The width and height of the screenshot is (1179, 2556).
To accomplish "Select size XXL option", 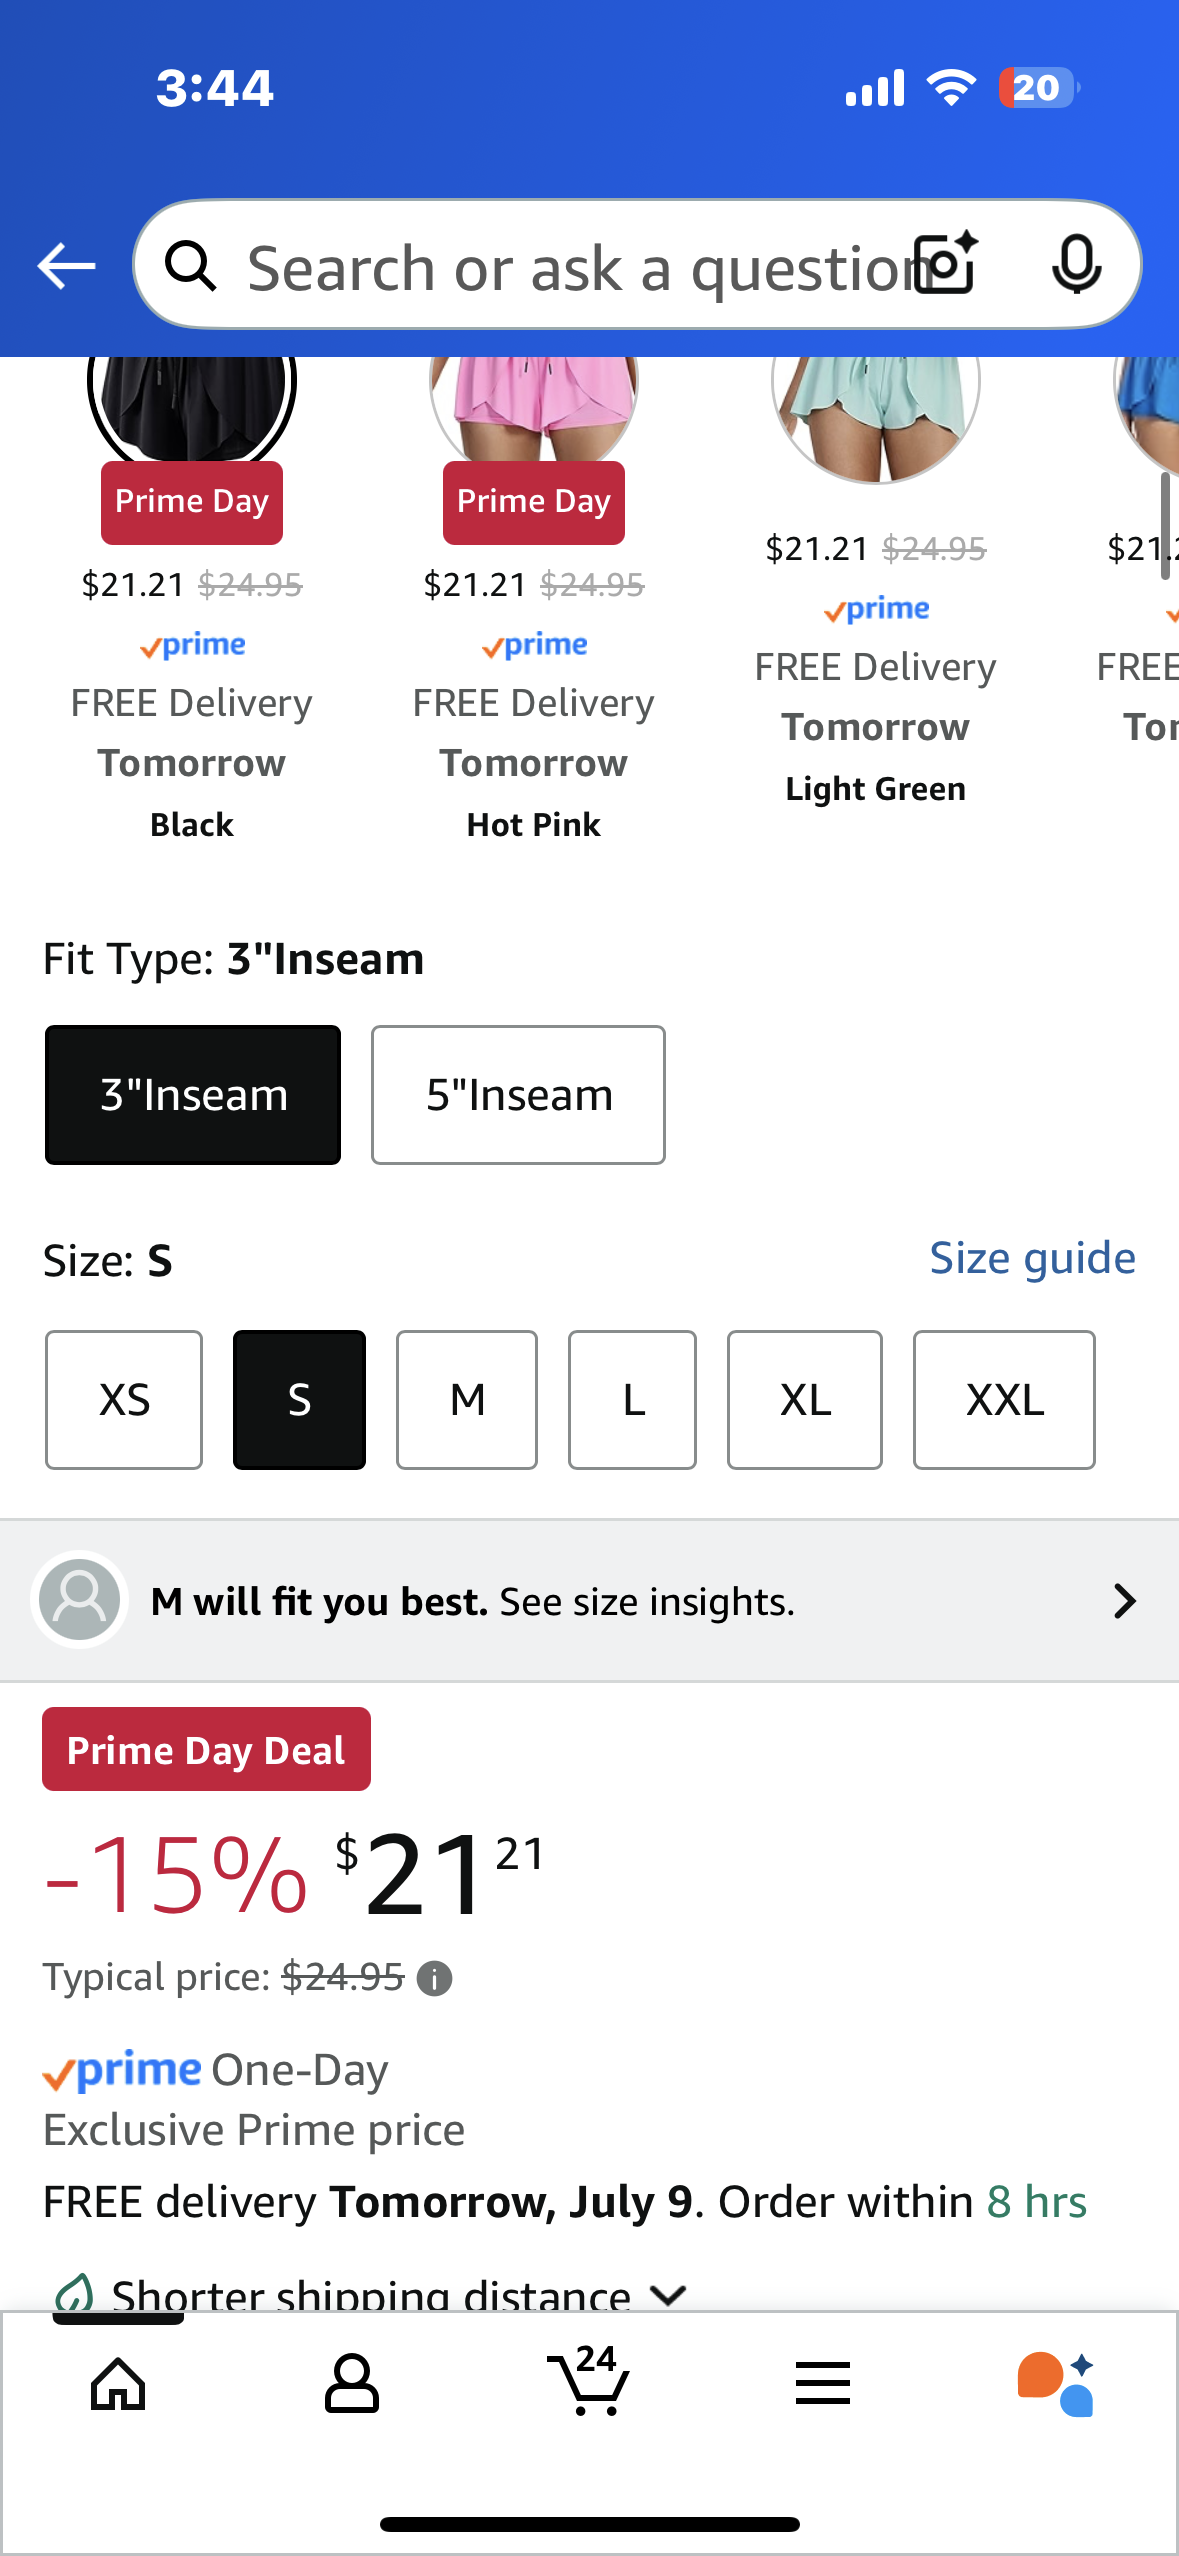I will (x=1004, y=1400).
